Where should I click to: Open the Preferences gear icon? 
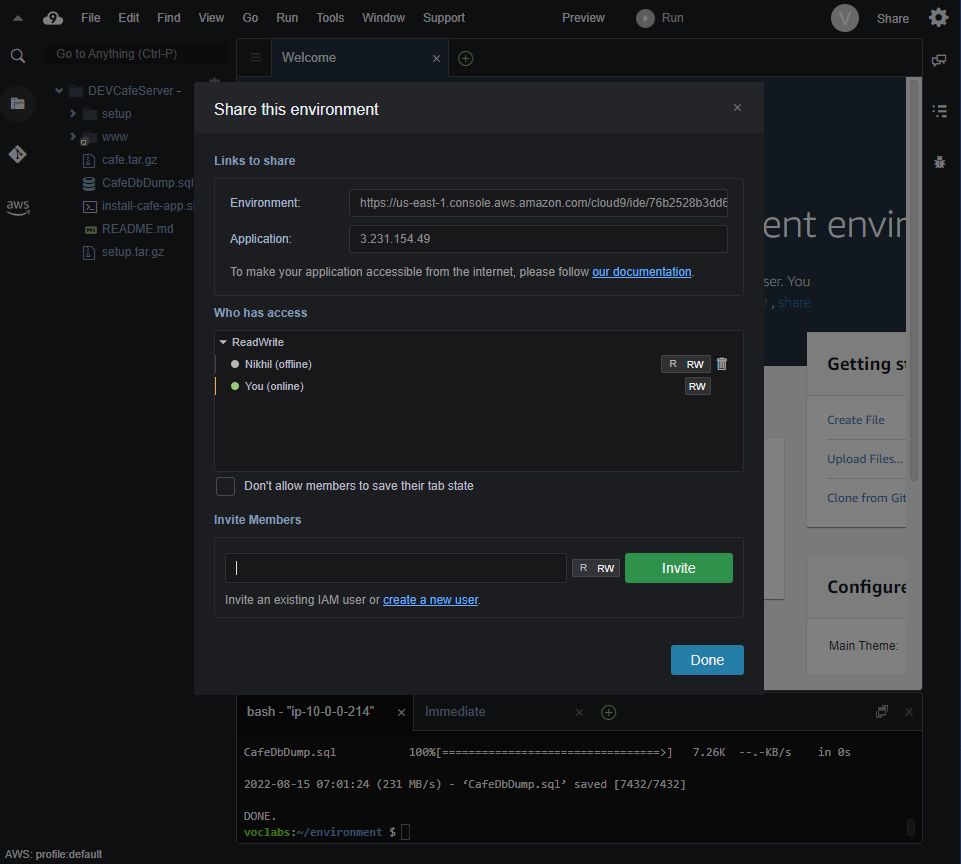[x=938, y=17]
